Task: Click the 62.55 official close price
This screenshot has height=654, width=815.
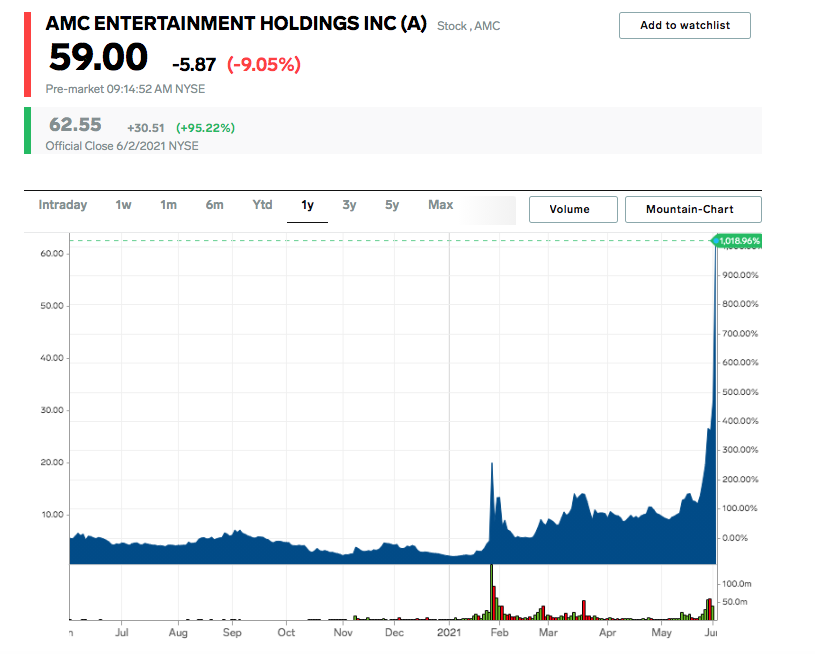Action: 75,125
